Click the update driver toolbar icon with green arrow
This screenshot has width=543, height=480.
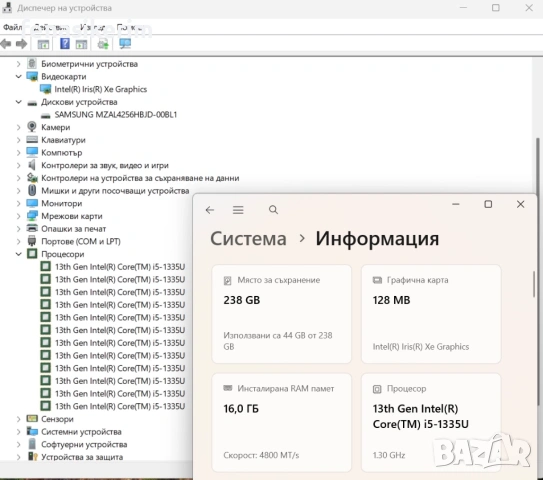[103, 44]
